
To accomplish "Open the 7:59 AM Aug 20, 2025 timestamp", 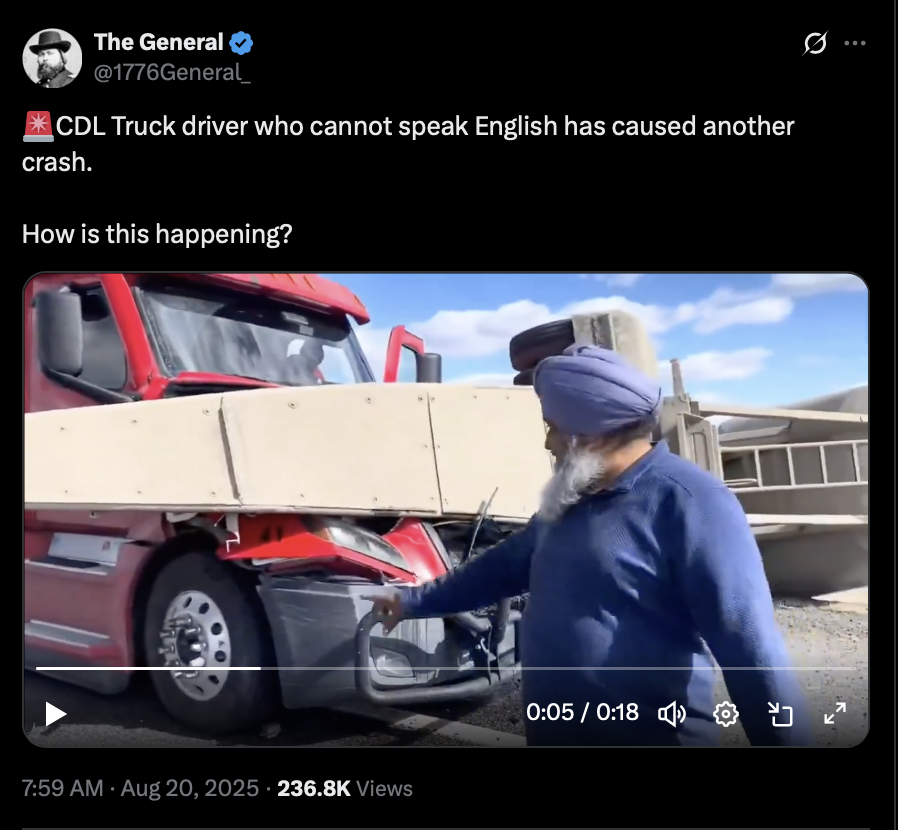I will coord(140,788).
